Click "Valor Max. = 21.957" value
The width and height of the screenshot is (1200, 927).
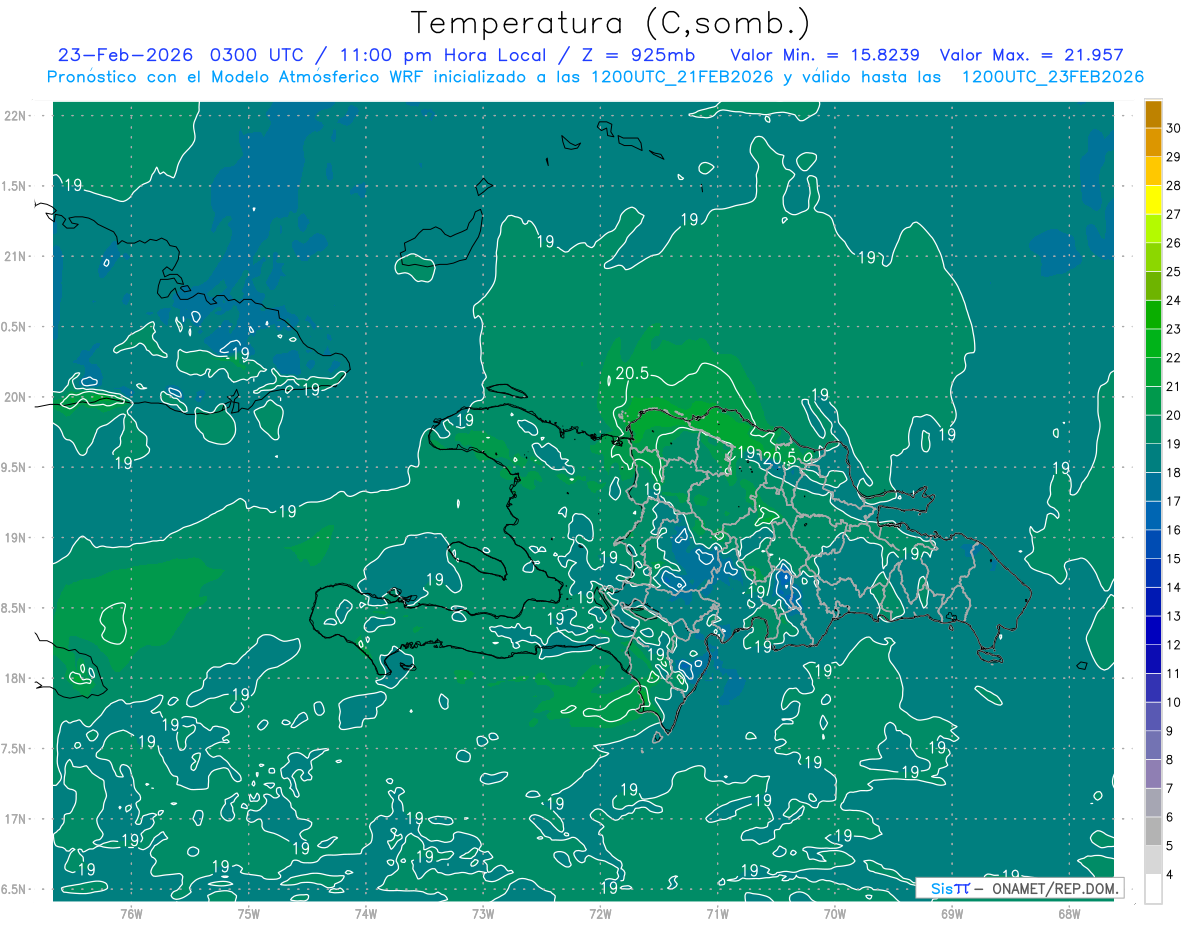1032,55
